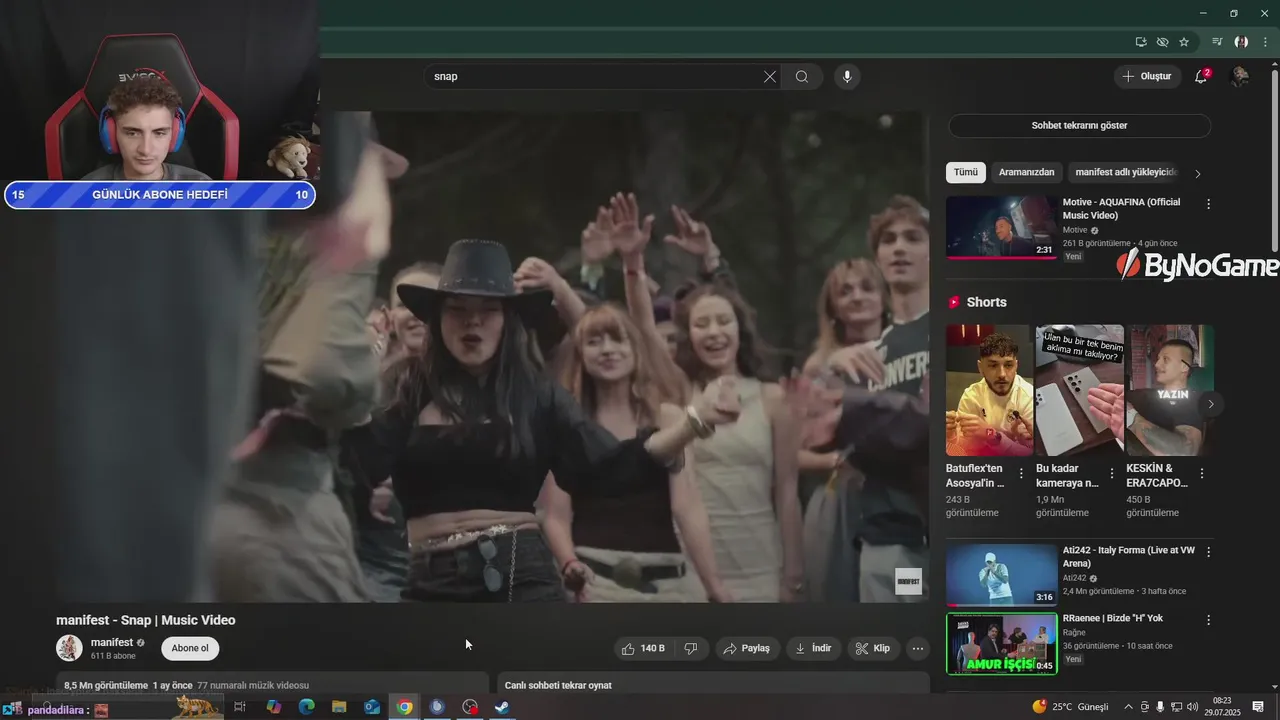
Task: Click the volume speaker tray icon
Action: pos(1192,707)
